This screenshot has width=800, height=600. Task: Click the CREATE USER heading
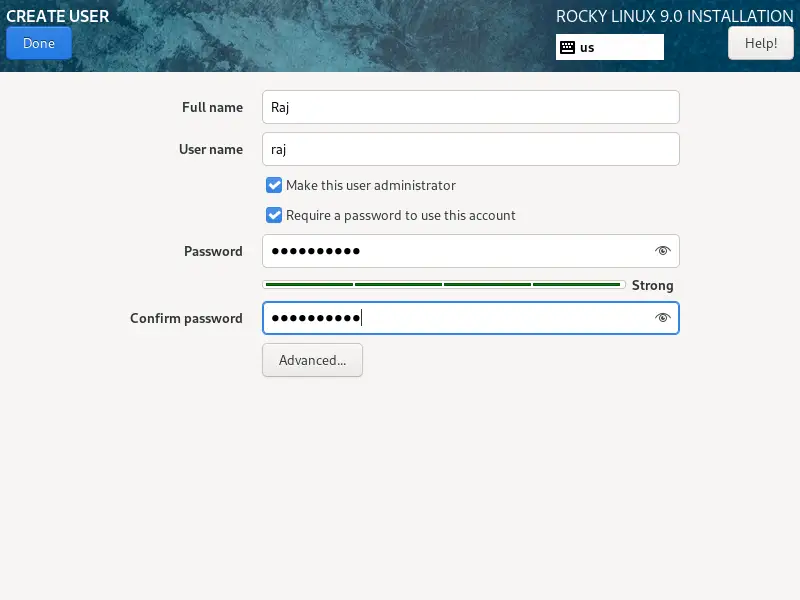tap(58, 16)
